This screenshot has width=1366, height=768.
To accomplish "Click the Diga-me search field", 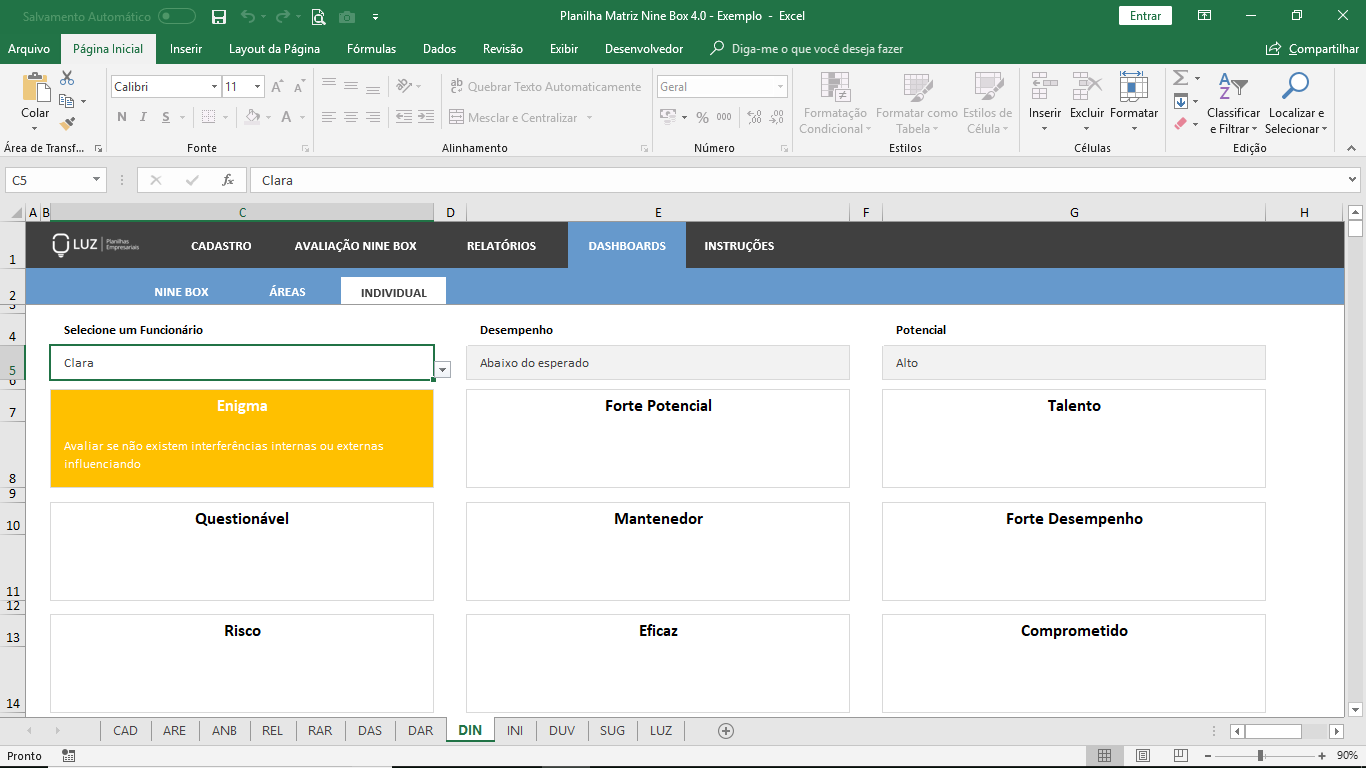I will 817,49.
